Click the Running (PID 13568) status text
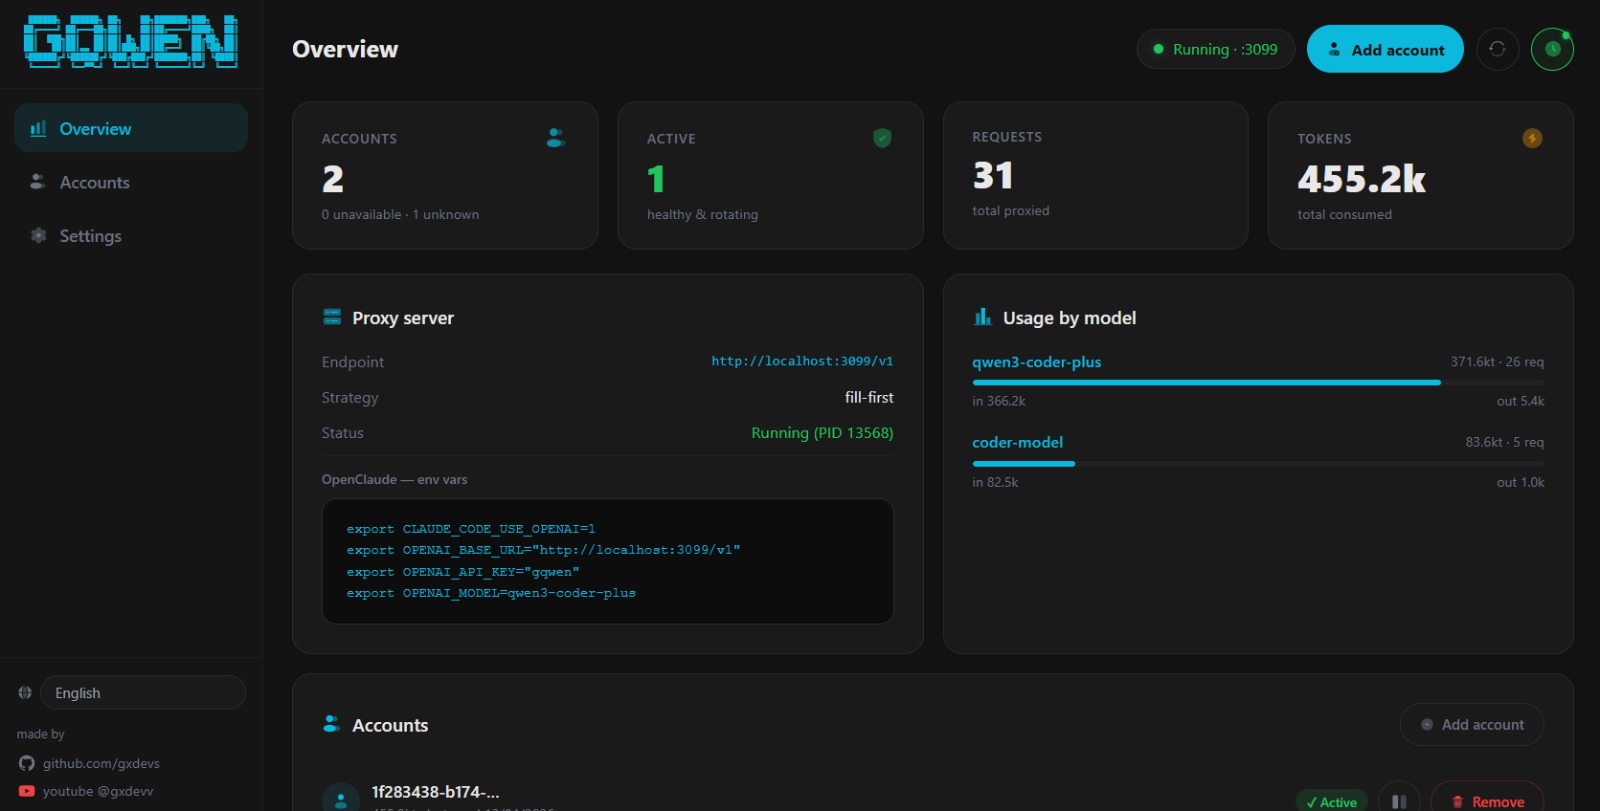This screenshot has width=1600, height=811. 822,433
